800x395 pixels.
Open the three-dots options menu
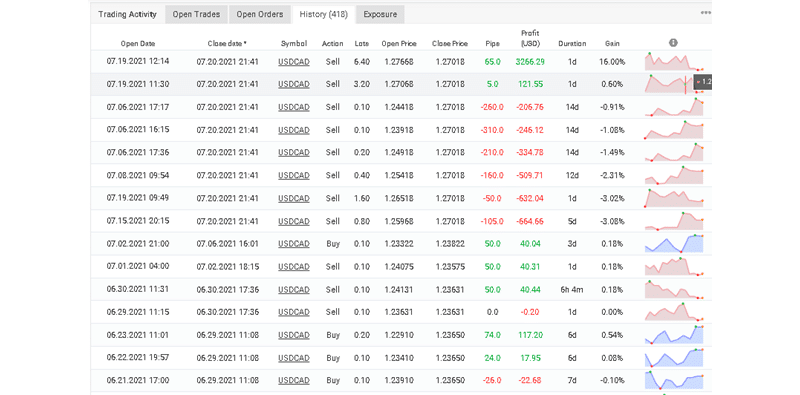tap(706, 13)
